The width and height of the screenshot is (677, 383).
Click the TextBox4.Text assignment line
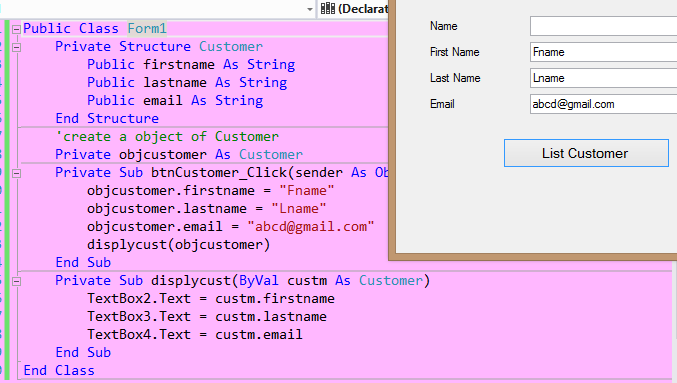(195, 335)
